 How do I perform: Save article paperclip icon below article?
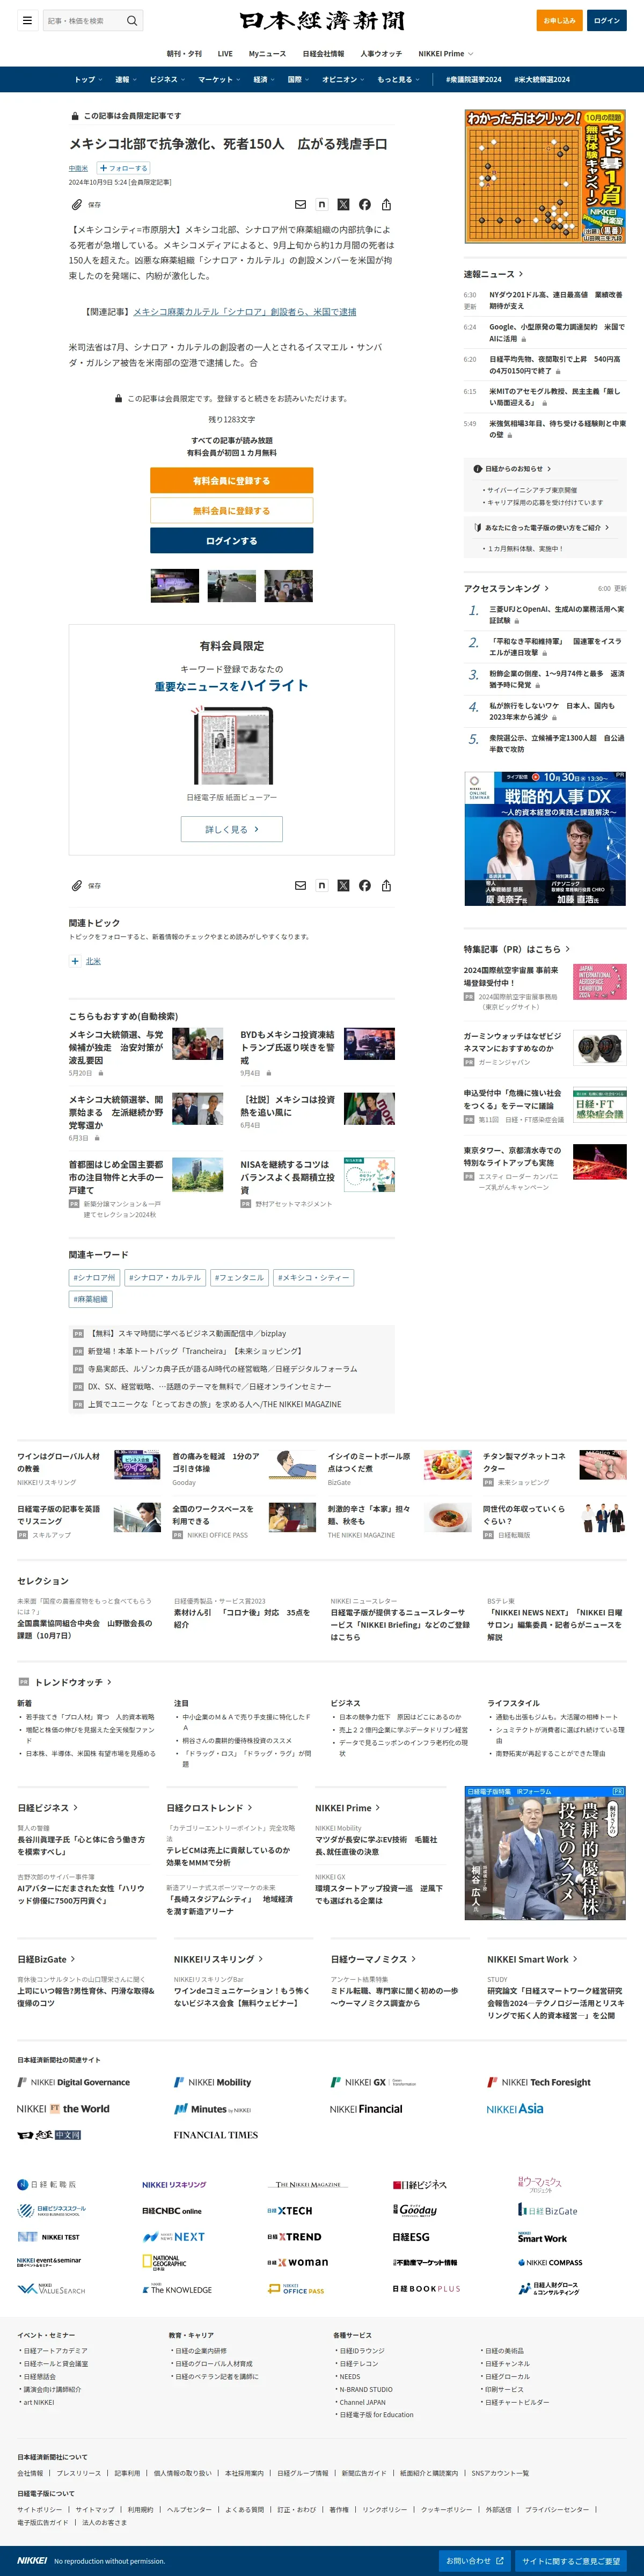(76, 885)
